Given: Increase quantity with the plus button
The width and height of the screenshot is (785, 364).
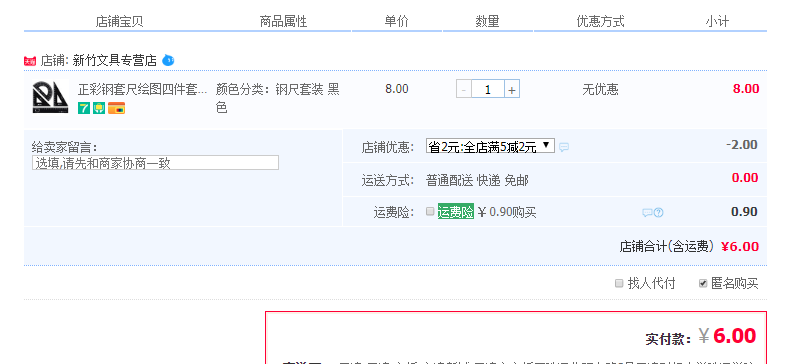Looking at the screenshot, I should tap(512, 90).
